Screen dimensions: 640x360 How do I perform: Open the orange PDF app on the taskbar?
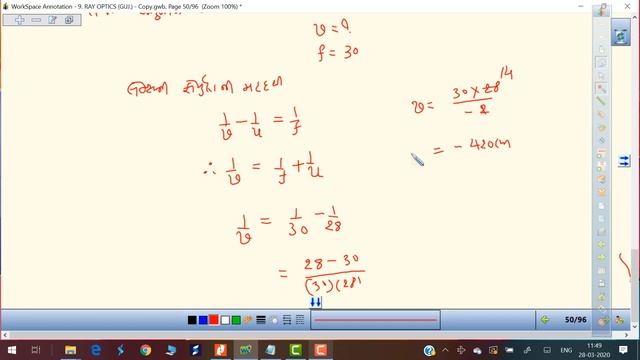pos(220,350)
